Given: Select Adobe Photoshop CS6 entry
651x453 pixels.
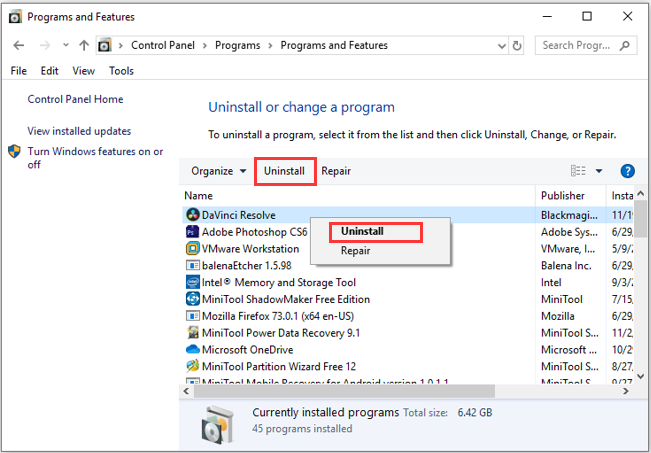Looking at the screenshot, I should click(255, 232).
